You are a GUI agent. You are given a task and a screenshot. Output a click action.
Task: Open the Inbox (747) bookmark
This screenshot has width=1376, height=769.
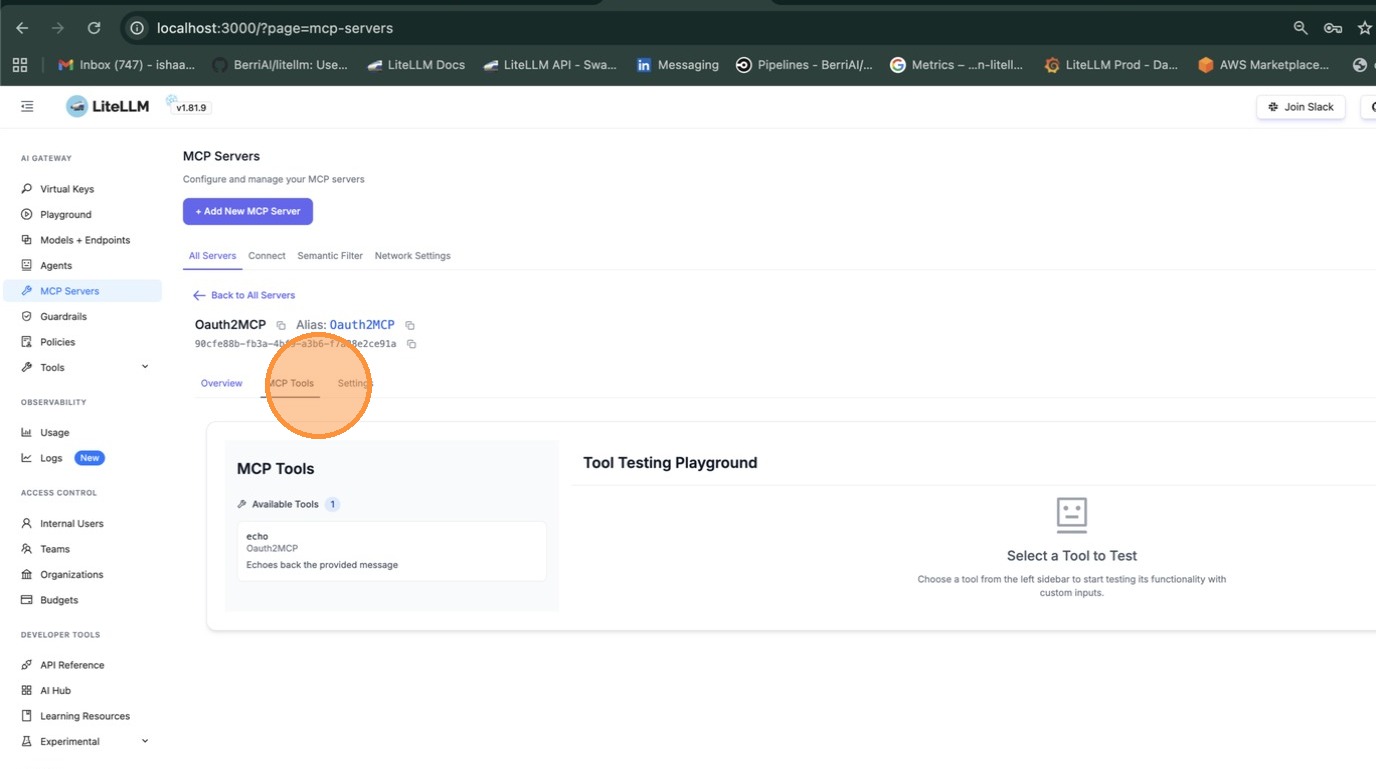coord(127,65)
